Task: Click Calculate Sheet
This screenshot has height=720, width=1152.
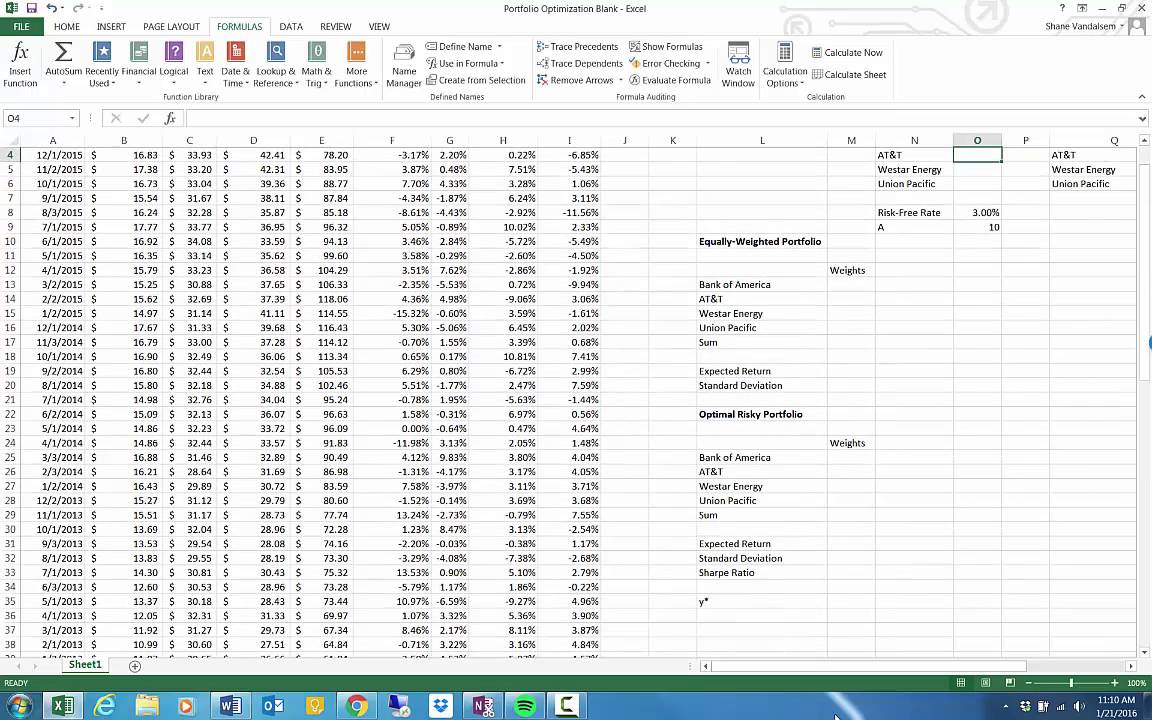Action: pos(849,74)
